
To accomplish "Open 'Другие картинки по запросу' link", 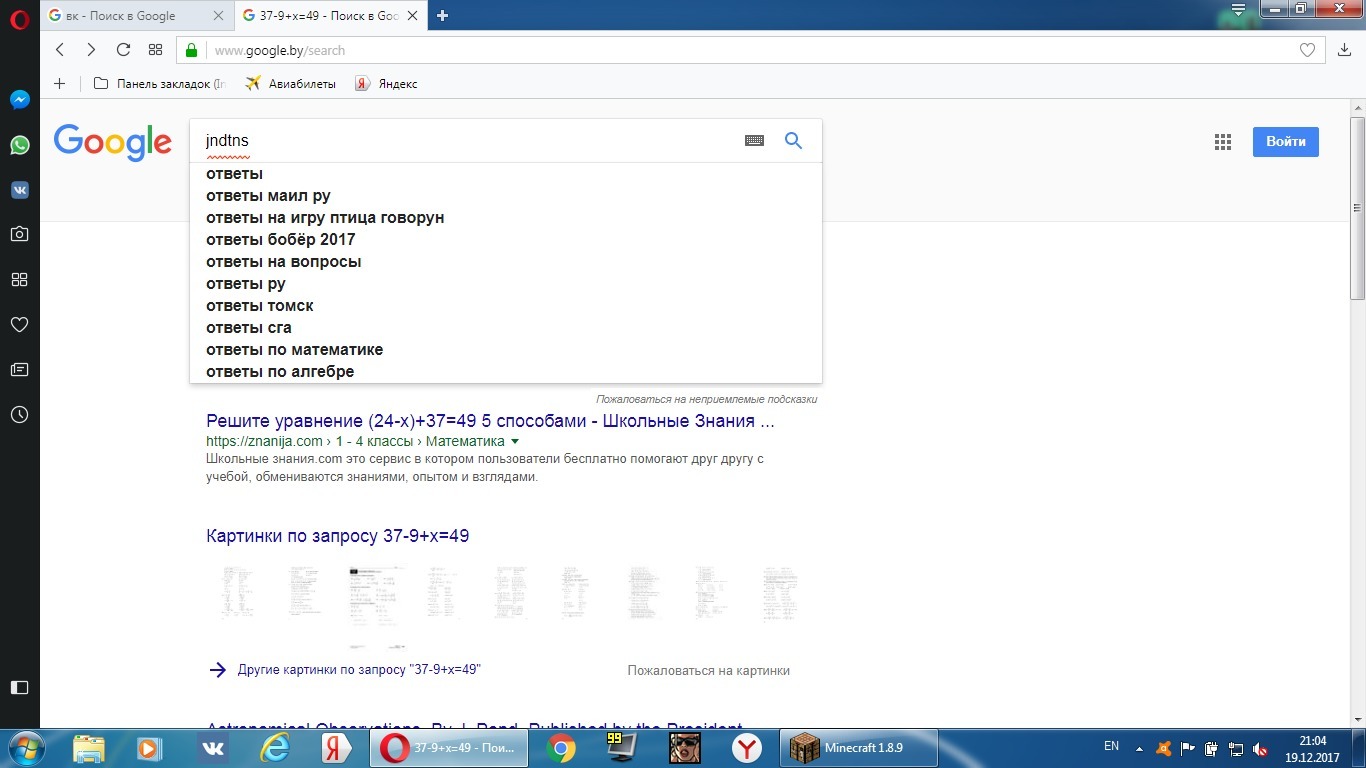I will [359, 670].
